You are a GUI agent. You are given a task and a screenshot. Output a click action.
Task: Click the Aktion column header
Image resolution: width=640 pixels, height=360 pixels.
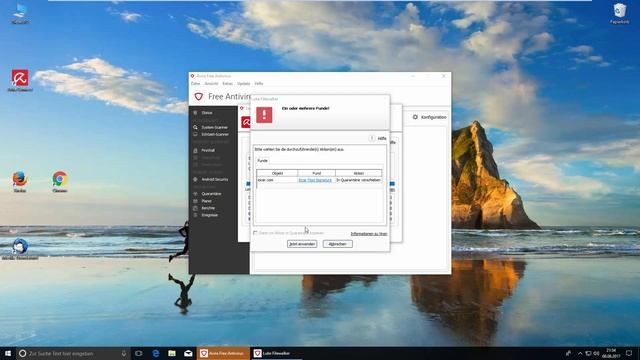click(358, 173)
